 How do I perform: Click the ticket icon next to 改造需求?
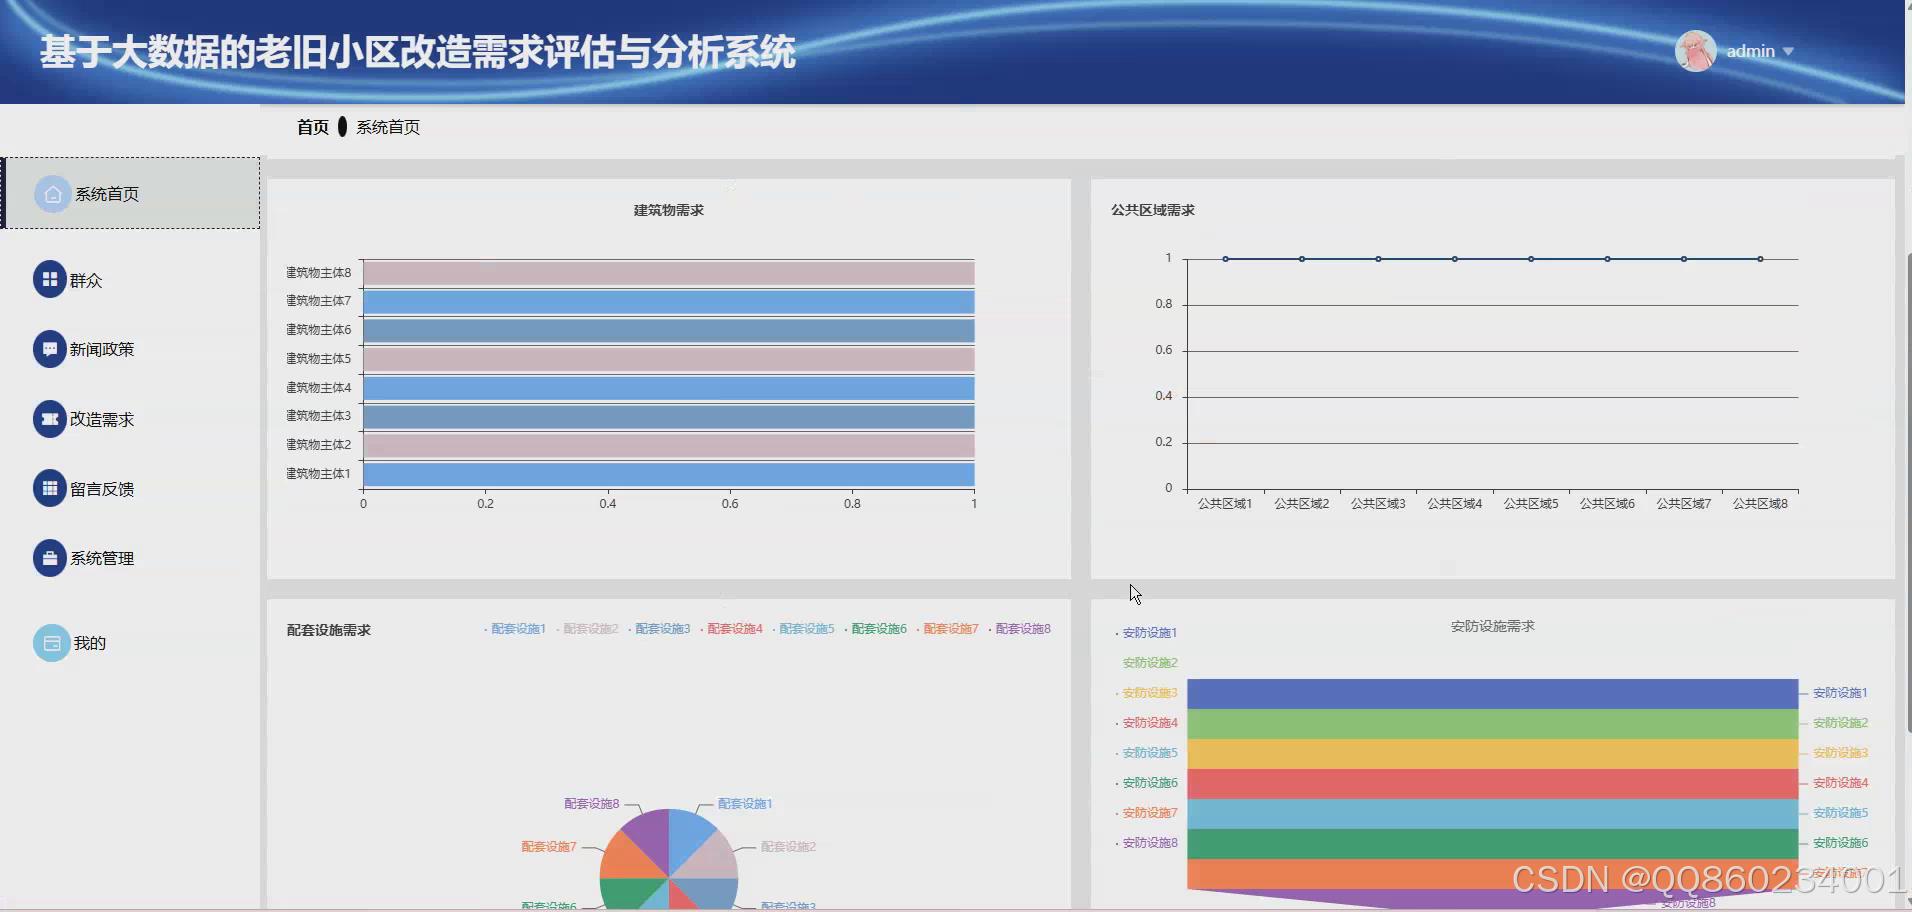(x=50, y=419)
